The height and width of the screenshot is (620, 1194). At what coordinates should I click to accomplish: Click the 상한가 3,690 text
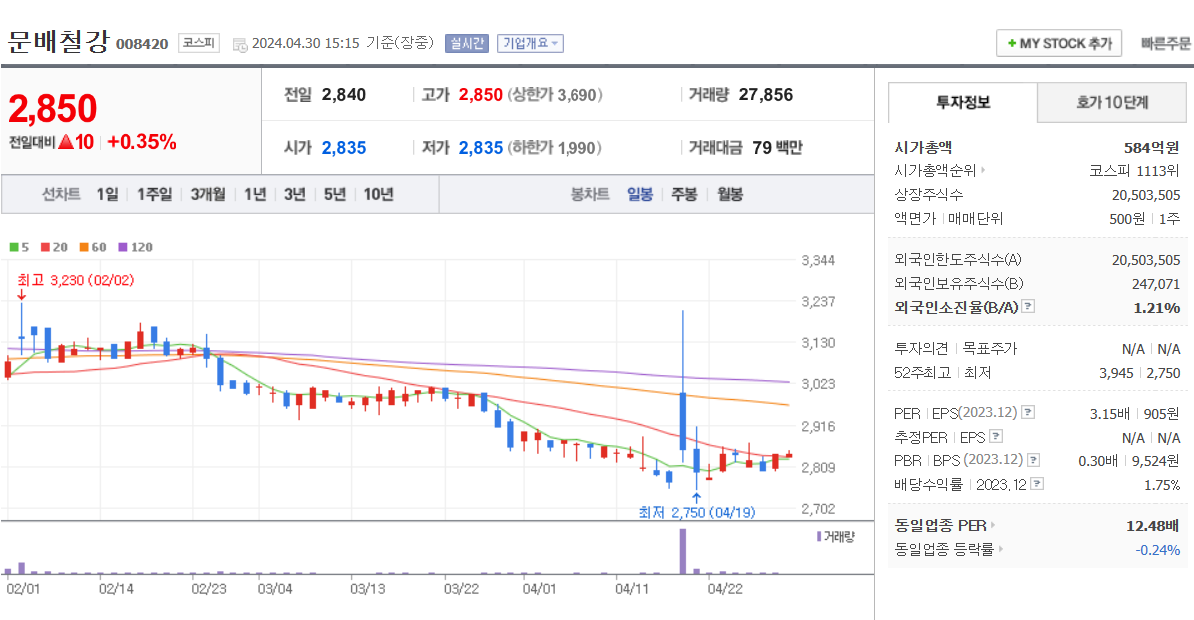(x=555, y=94)
